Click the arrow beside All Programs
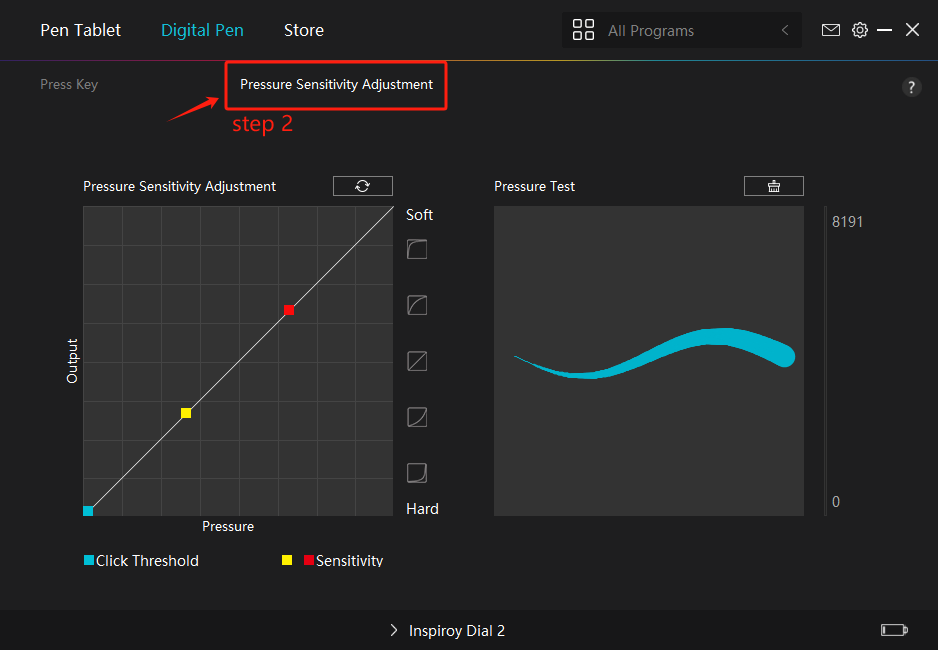This screenshot has height=650, width=938. [x=785, y=31]
